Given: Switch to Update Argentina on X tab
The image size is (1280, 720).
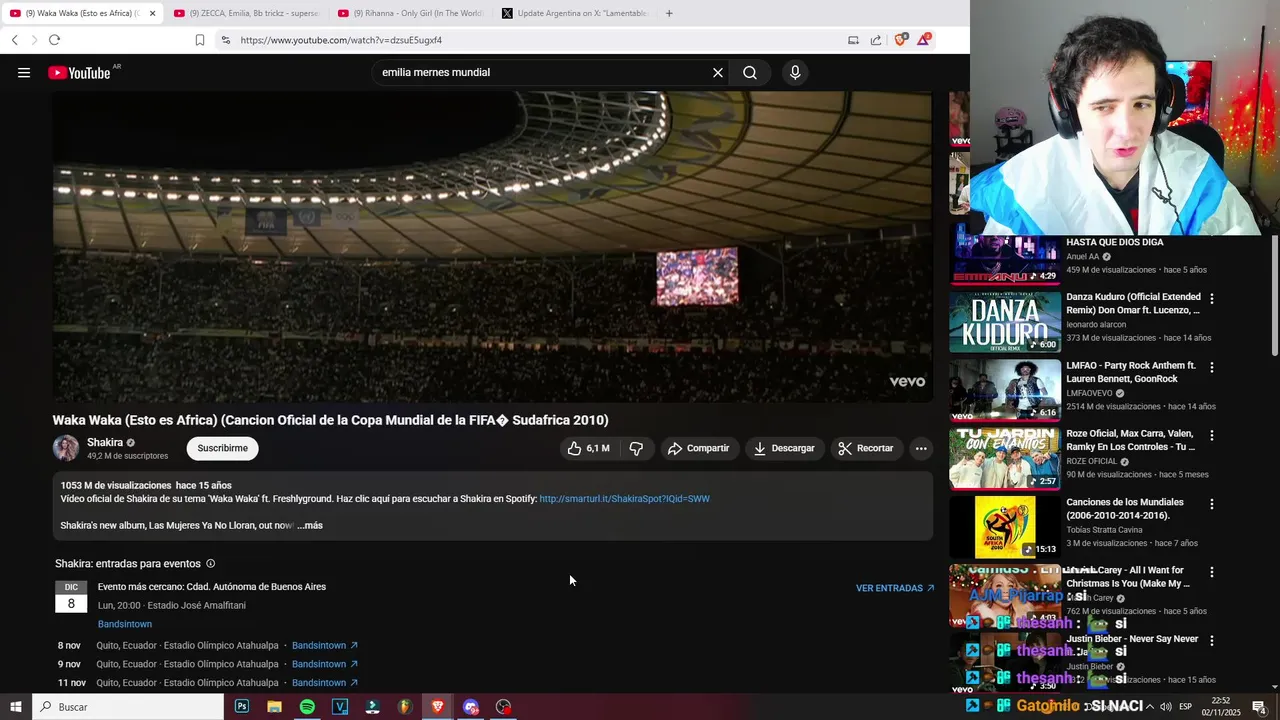Looking at the screenshot, I should pyautogui.click(x=575, y=13).
